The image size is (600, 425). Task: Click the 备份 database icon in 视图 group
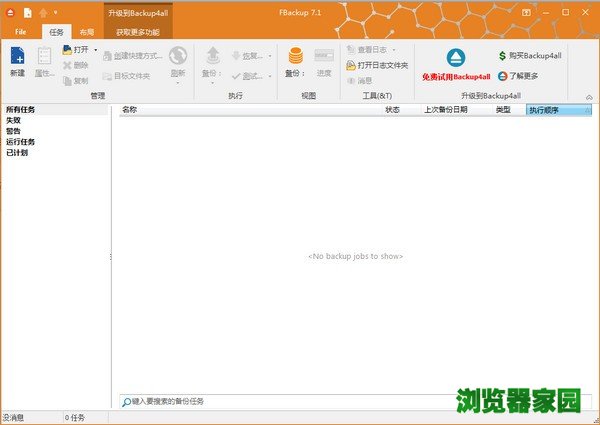(x=295, y=56)
